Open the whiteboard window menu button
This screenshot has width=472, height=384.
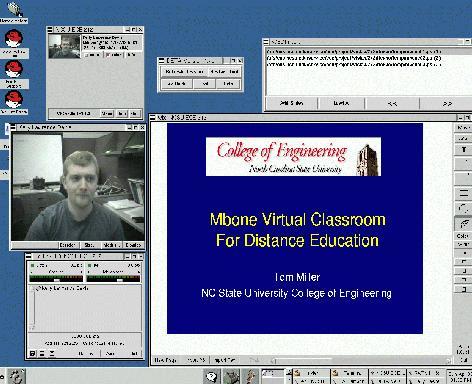(153, 117)
